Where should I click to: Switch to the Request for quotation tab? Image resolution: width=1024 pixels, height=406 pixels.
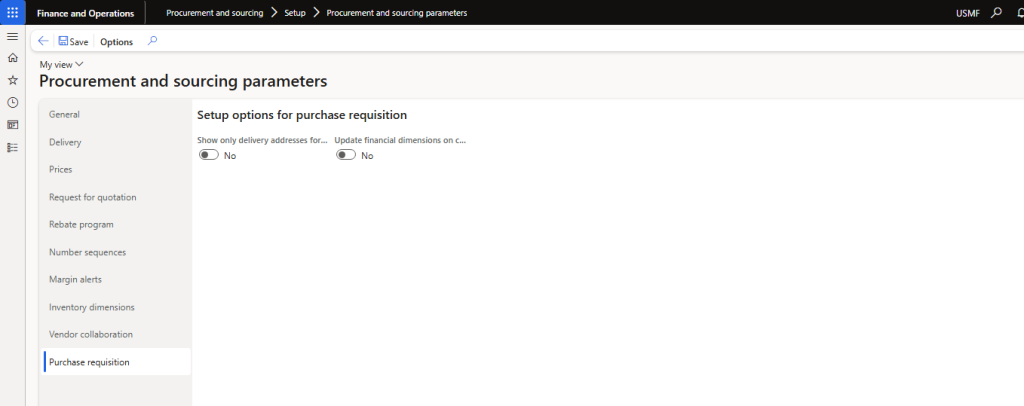click(x=92, y=197)
